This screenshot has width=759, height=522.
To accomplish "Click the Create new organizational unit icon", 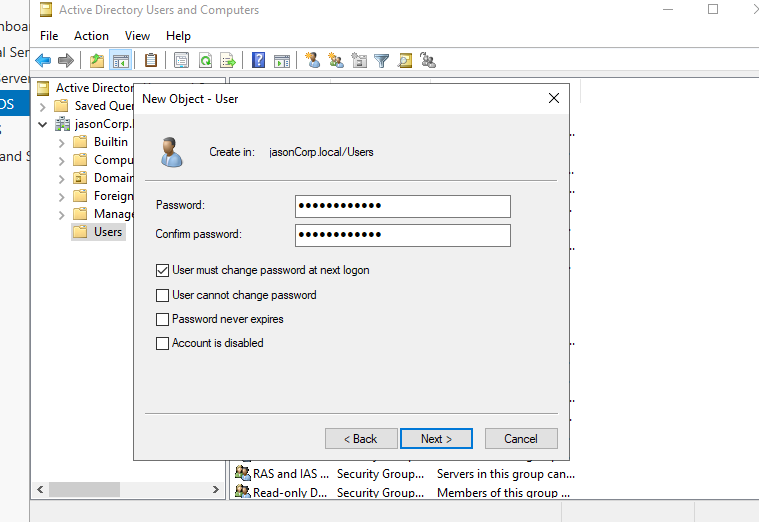I will tap(359, 60).
